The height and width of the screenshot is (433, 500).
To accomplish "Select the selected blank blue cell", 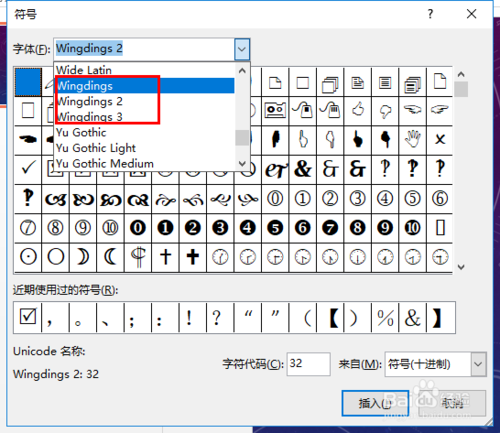I will [28, 82].
